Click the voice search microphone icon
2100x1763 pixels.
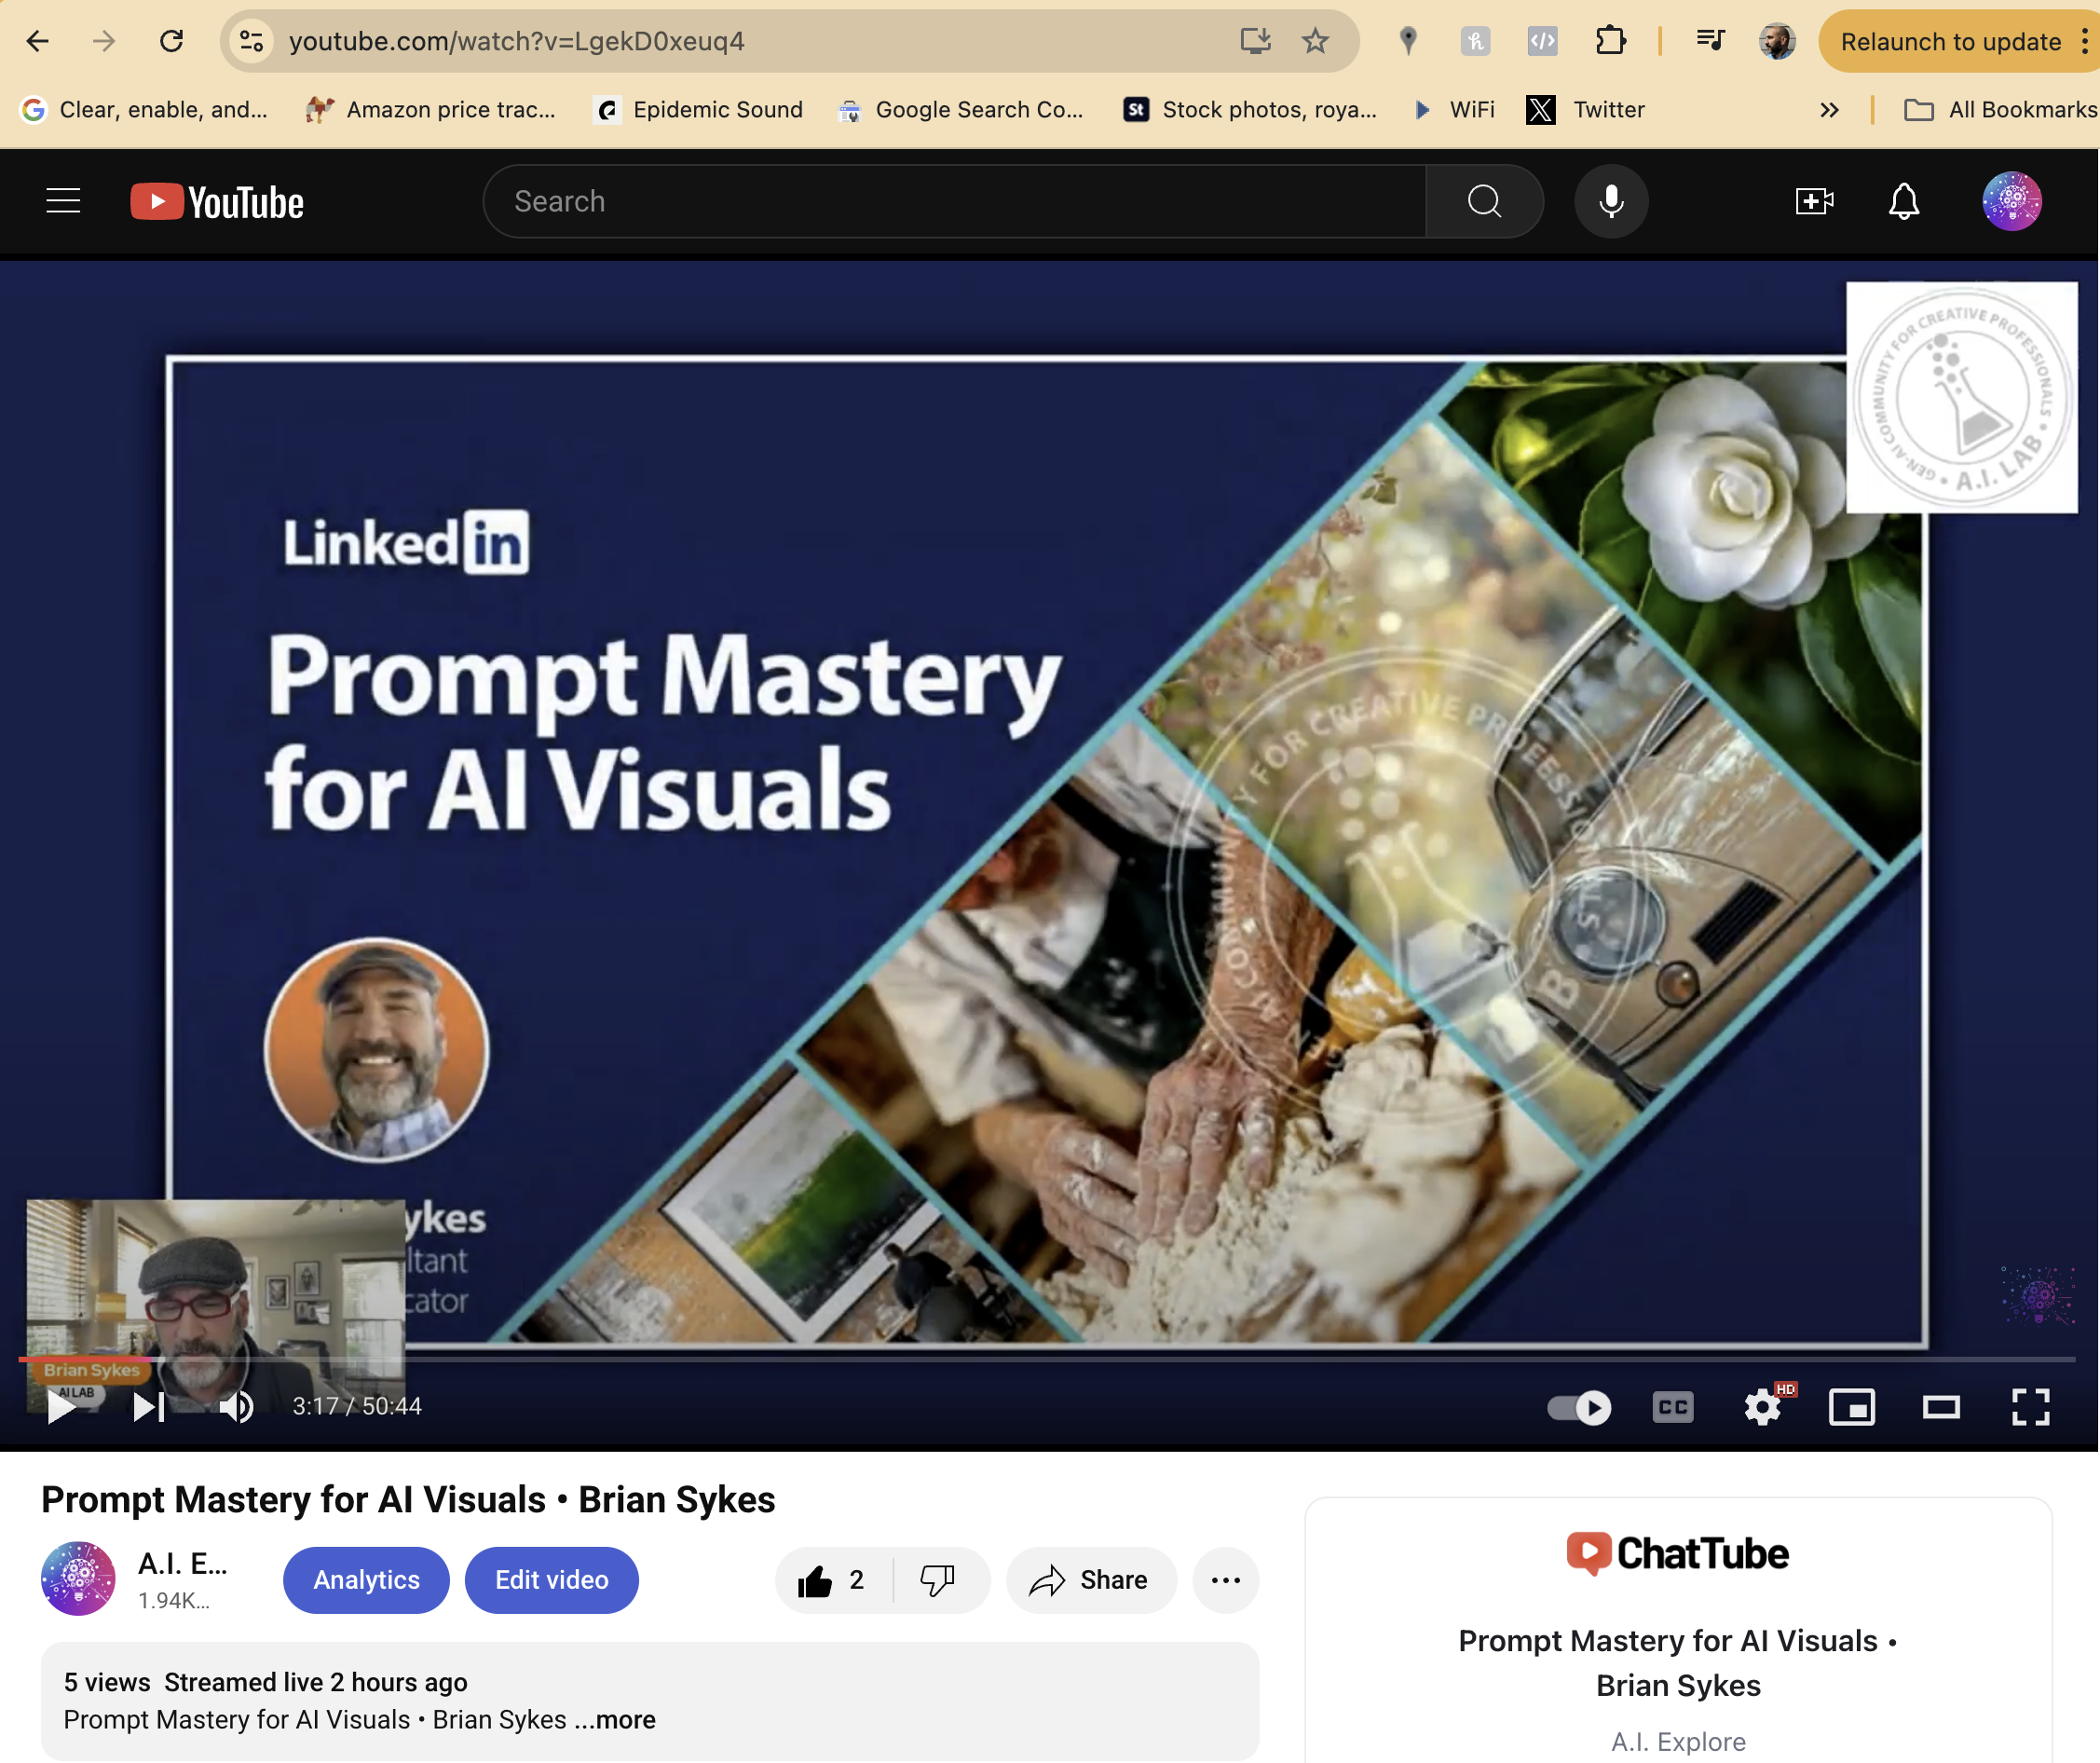(x=1610, y=201)
